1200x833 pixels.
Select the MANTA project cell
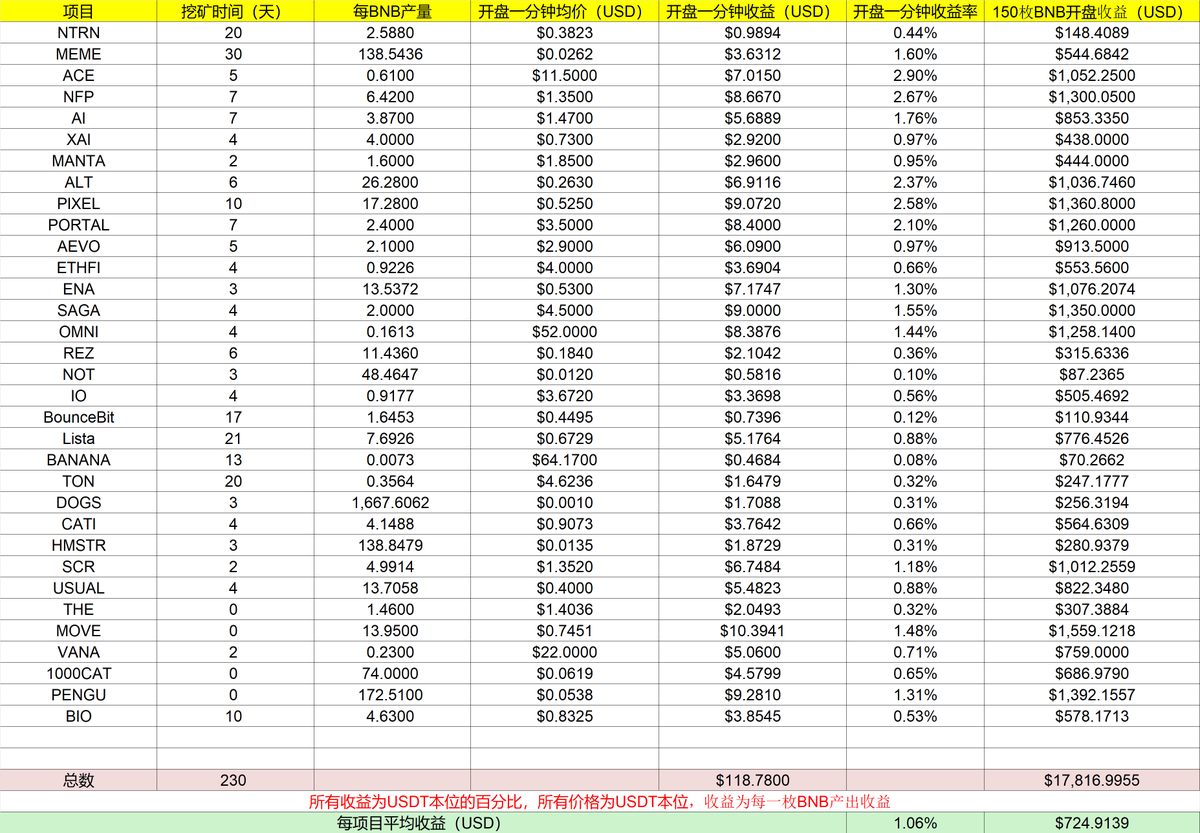click(78, 161)
